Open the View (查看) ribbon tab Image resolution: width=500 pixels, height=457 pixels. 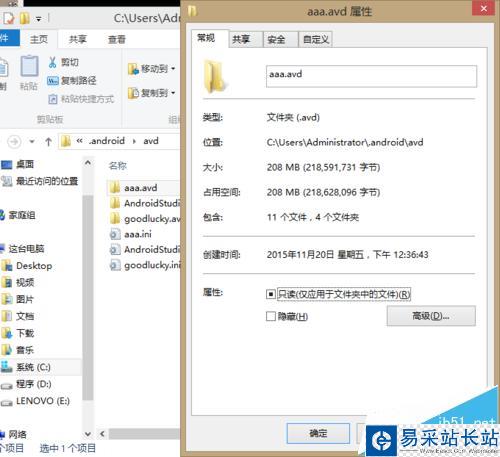[x=117, y=39]
